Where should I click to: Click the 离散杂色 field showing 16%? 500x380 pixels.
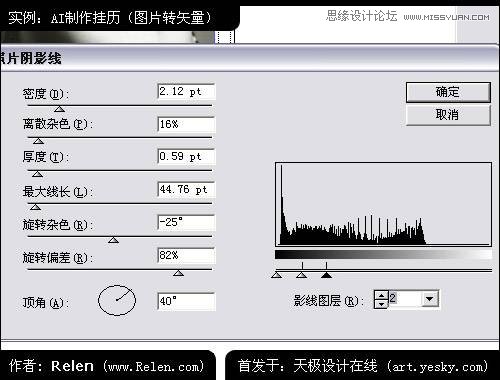tap(186, 125)
